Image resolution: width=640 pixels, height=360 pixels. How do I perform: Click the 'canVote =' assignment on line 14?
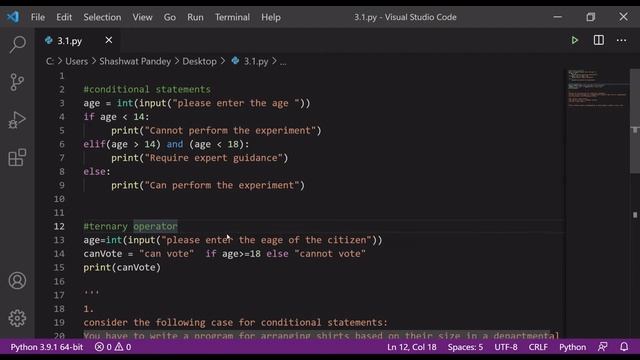point(109,253)
